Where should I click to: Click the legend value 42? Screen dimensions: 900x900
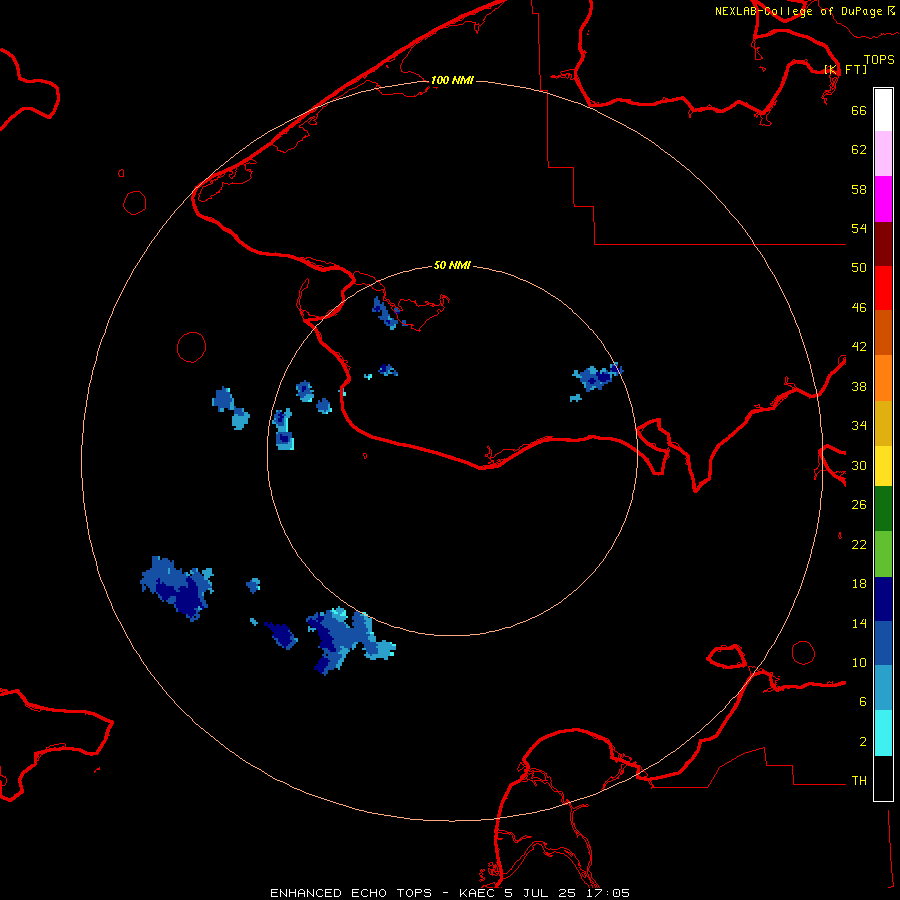tap(859, 347)
